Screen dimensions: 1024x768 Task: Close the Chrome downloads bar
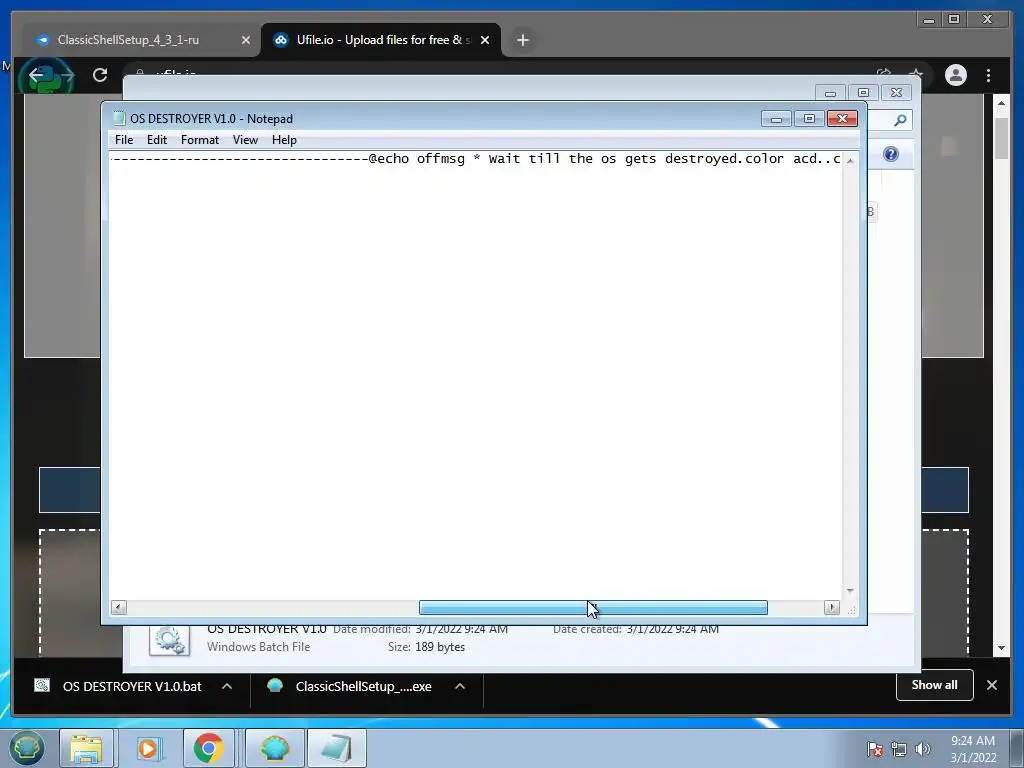(991, 685)
